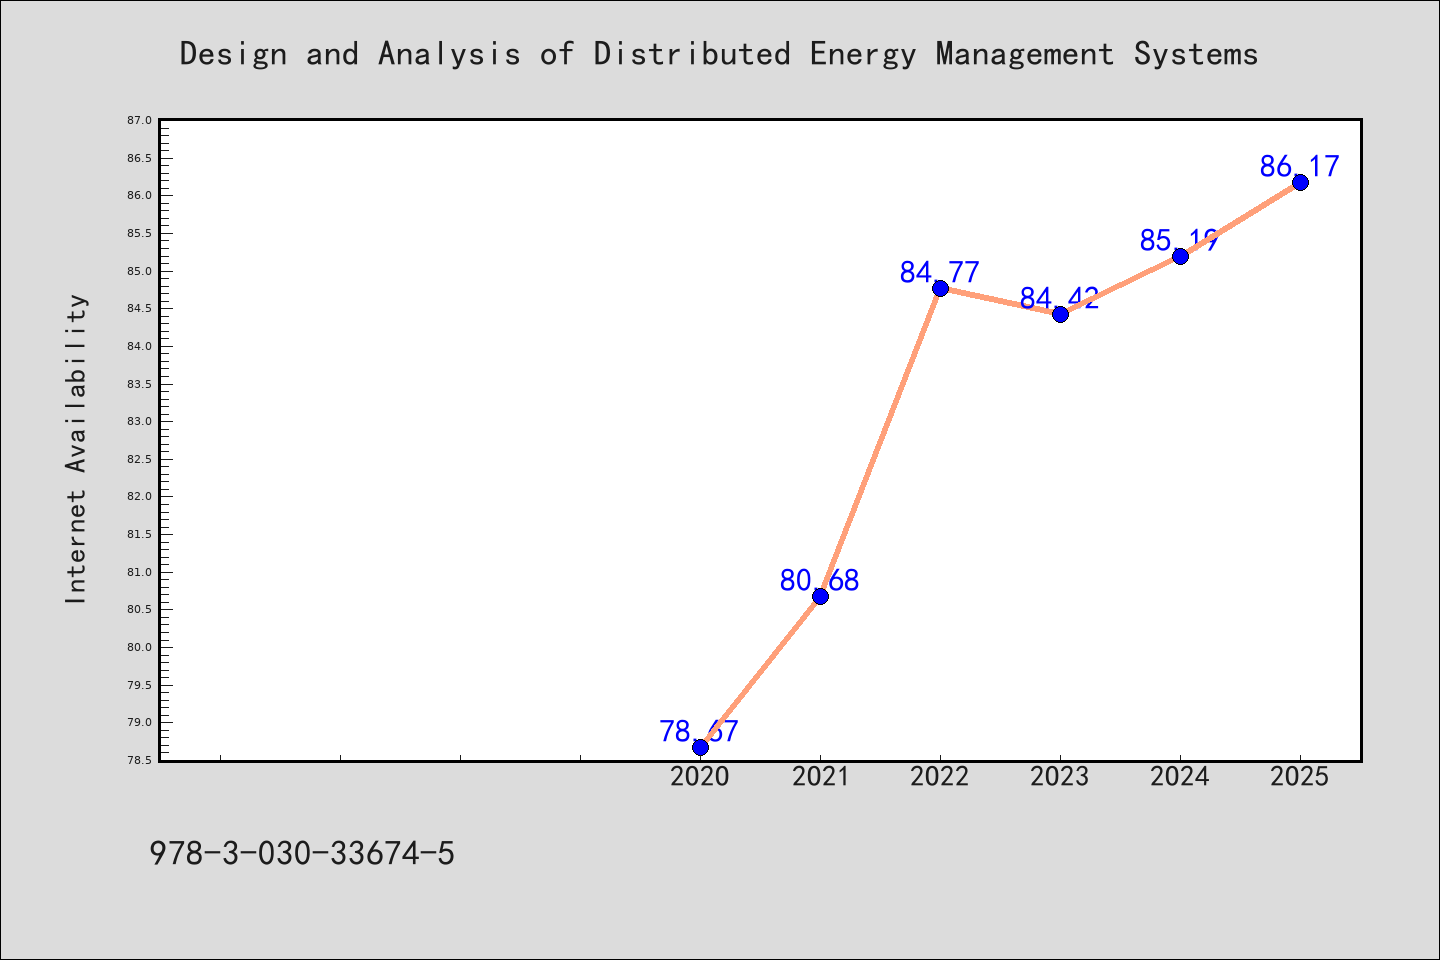This screenshot has width=1440, height=960.
Task: Click the 978-3-030-33674-5 caption text
Action: coord(302,853)
